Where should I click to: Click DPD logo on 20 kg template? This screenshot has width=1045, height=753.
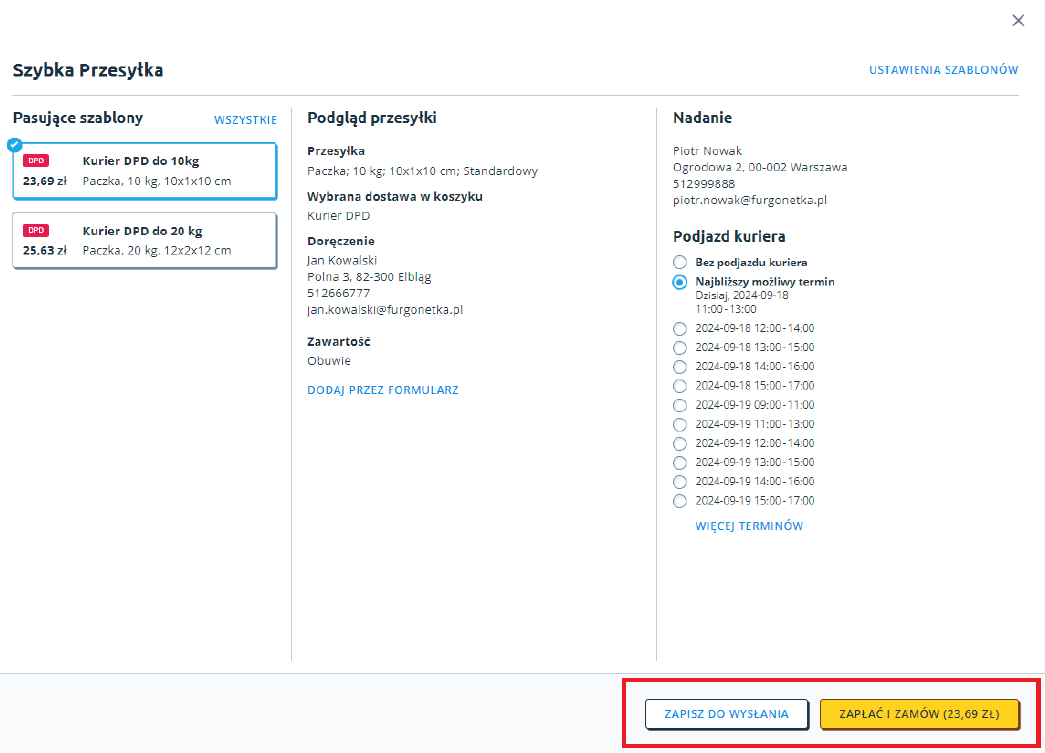coord(36,230)
